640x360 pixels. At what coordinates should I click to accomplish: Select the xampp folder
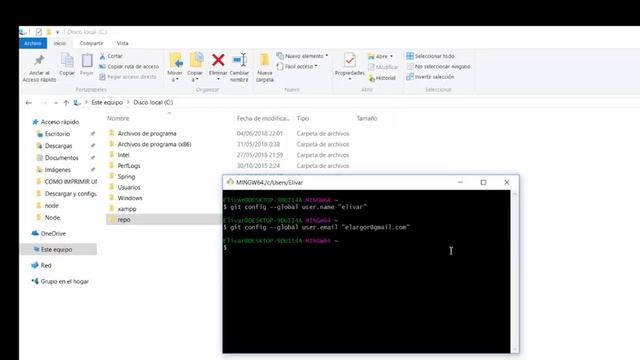pyautogui.click(x=127, y=209)
